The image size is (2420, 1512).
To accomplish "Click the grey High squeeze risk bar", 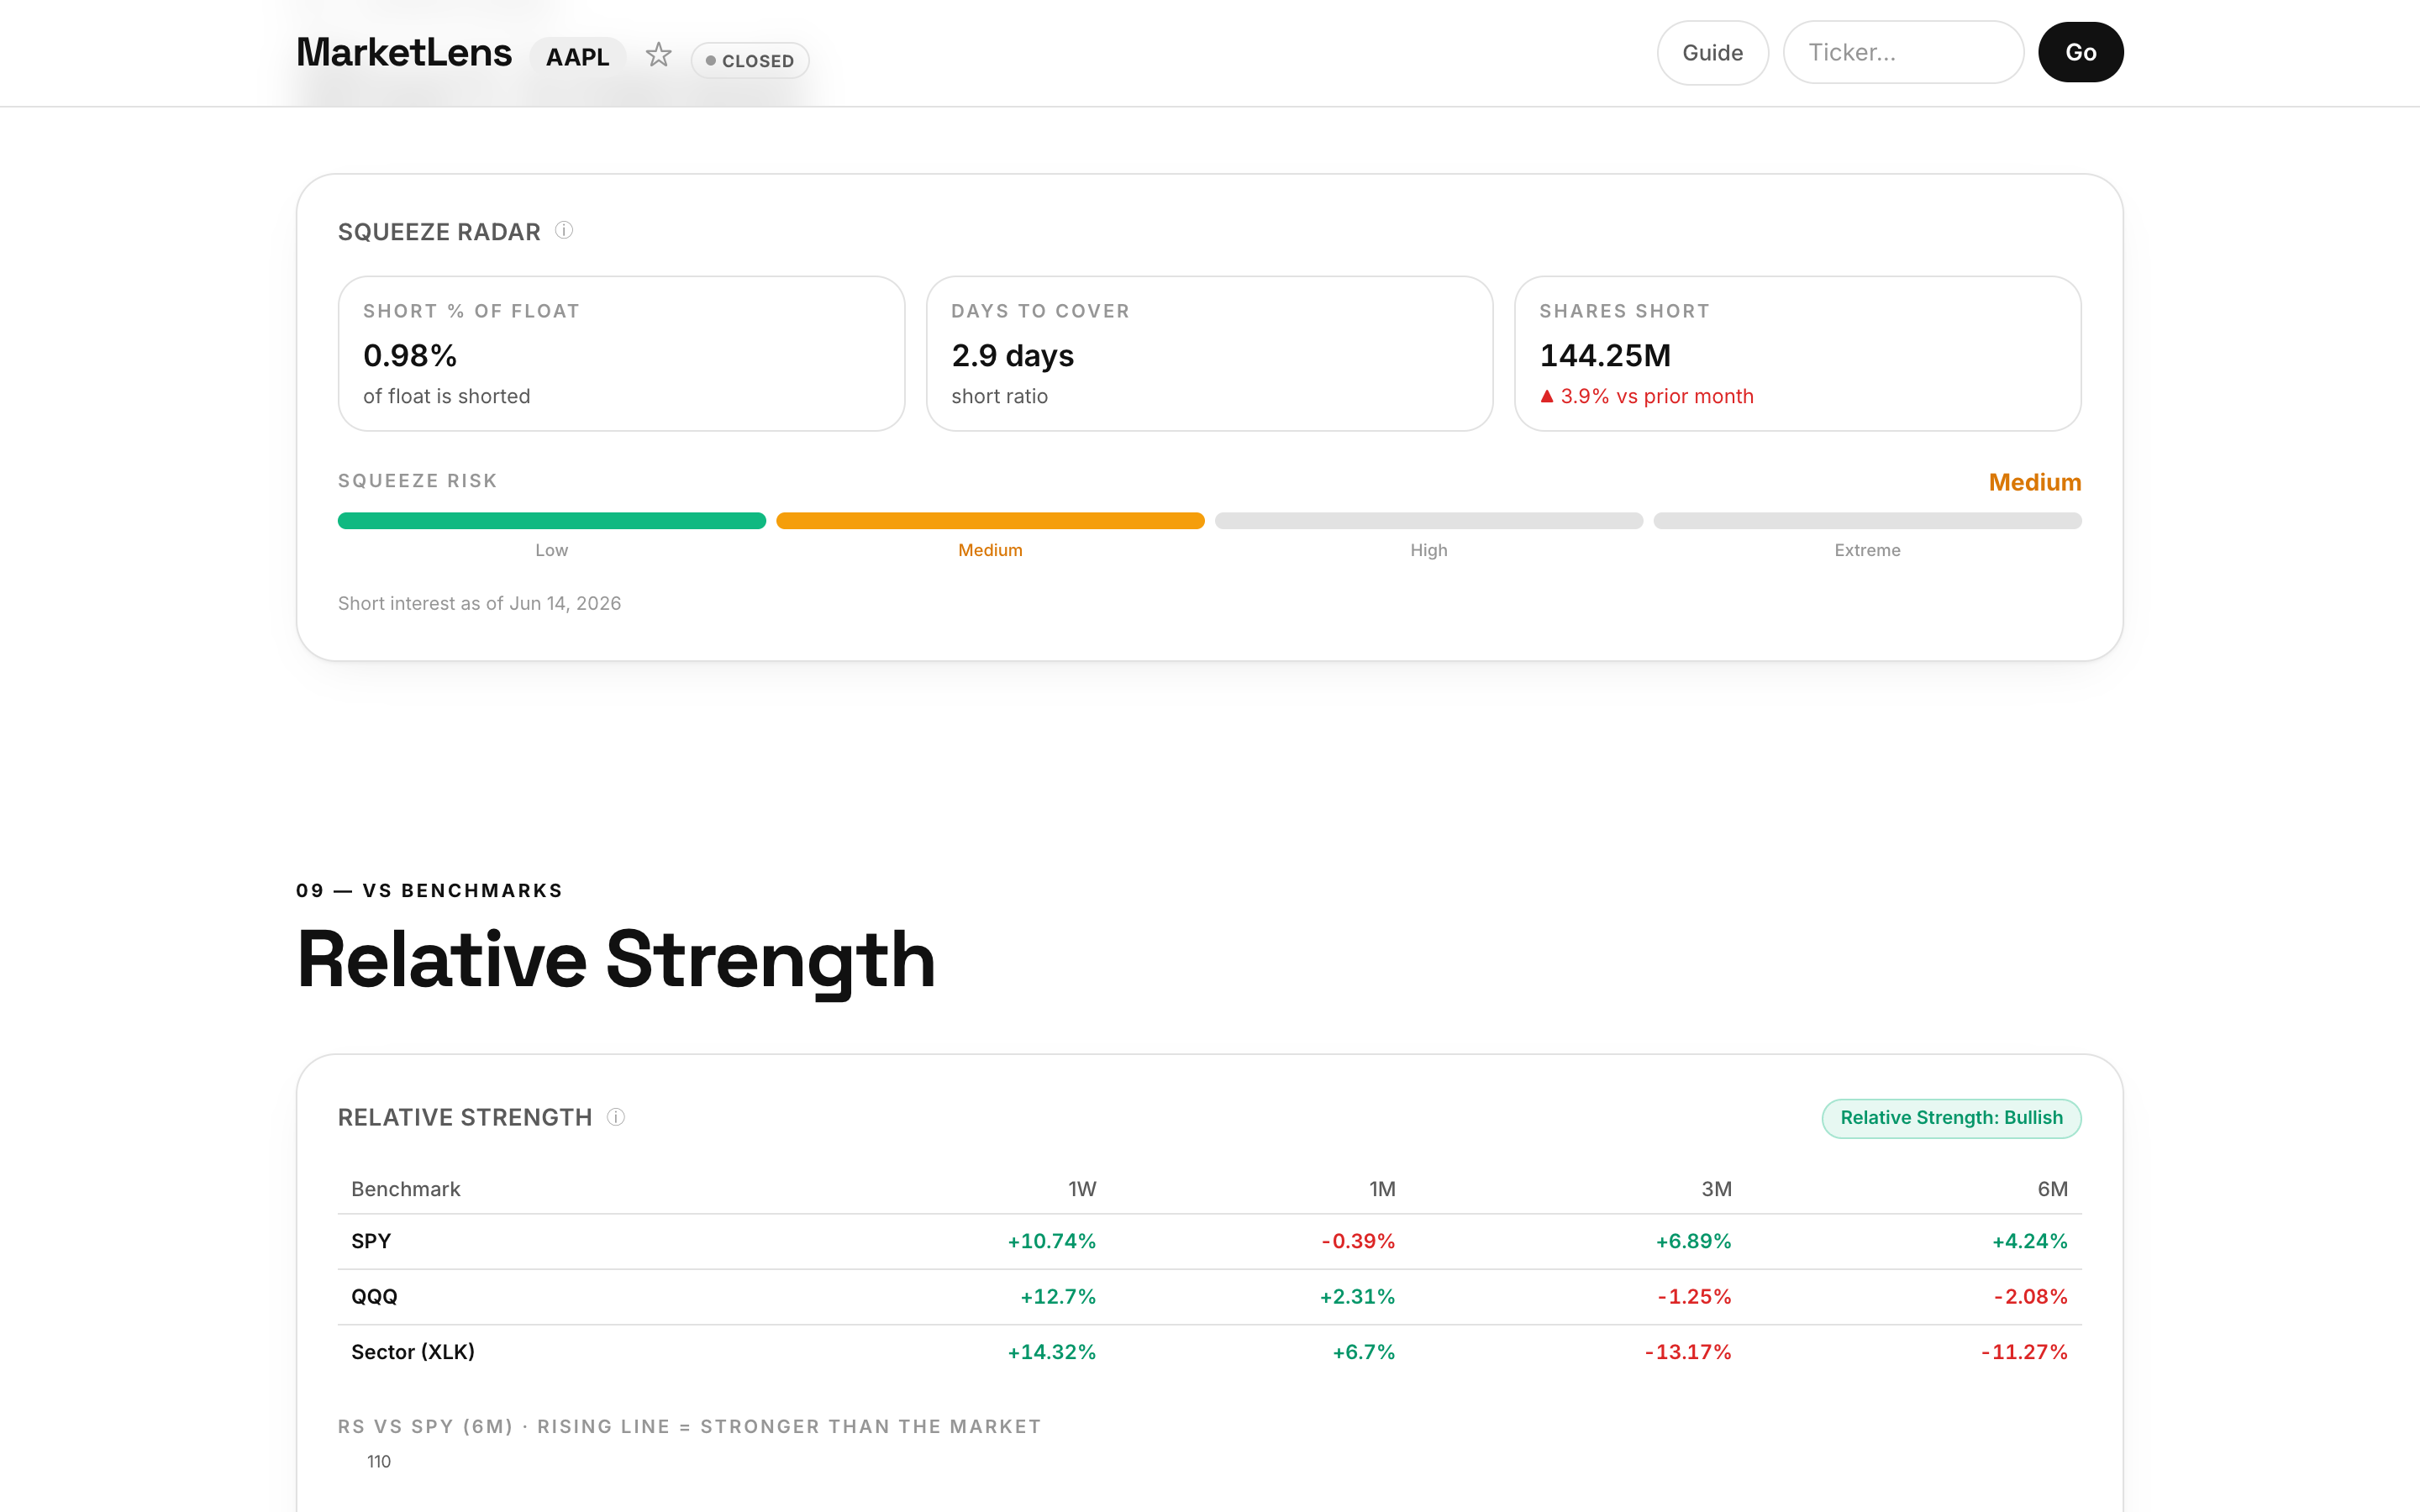I will pos(1429,521).
